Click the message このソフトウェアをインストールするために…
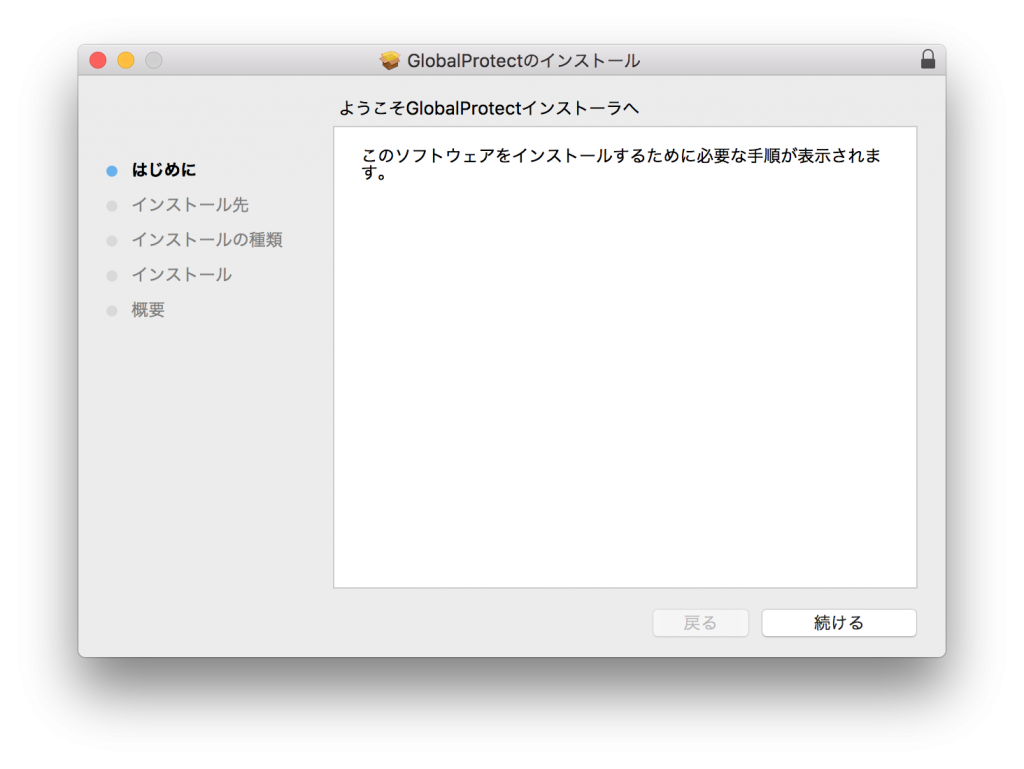This screenshot has height=769, width=1024. tap(621, 164)
